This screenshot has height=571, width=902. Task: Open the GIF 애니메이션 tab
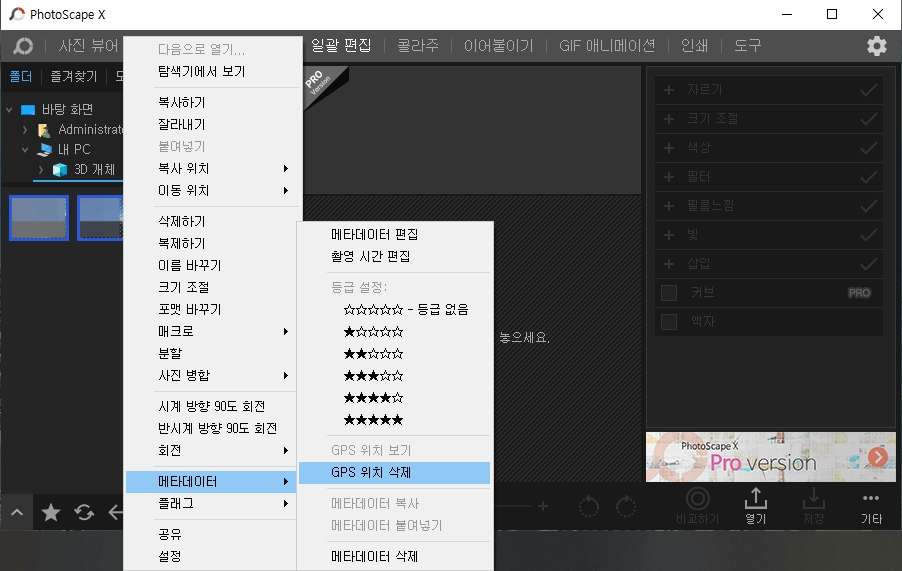click(607, 45)
